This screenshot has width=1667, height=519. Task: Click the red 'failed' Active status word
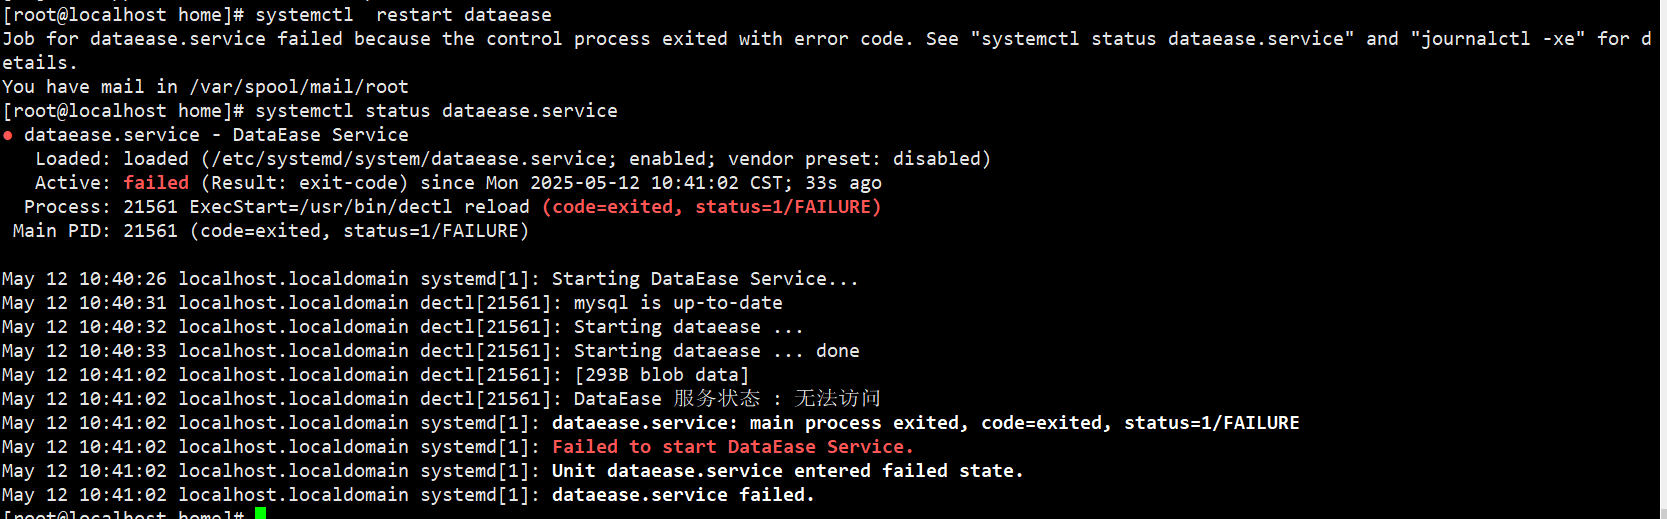156,183
